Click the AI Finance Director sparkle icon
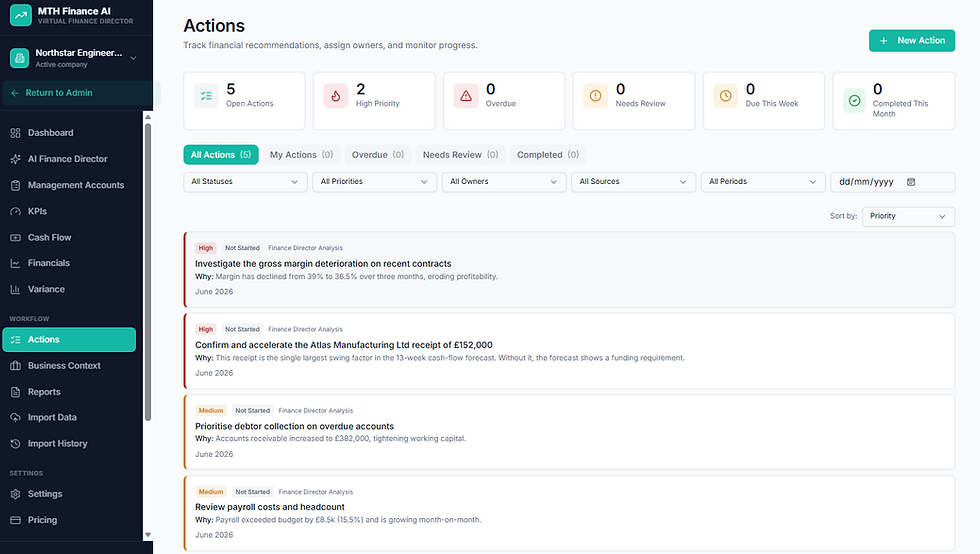This screenshot has height=554, width=980. pyautogui.click(x=16, y=159)
